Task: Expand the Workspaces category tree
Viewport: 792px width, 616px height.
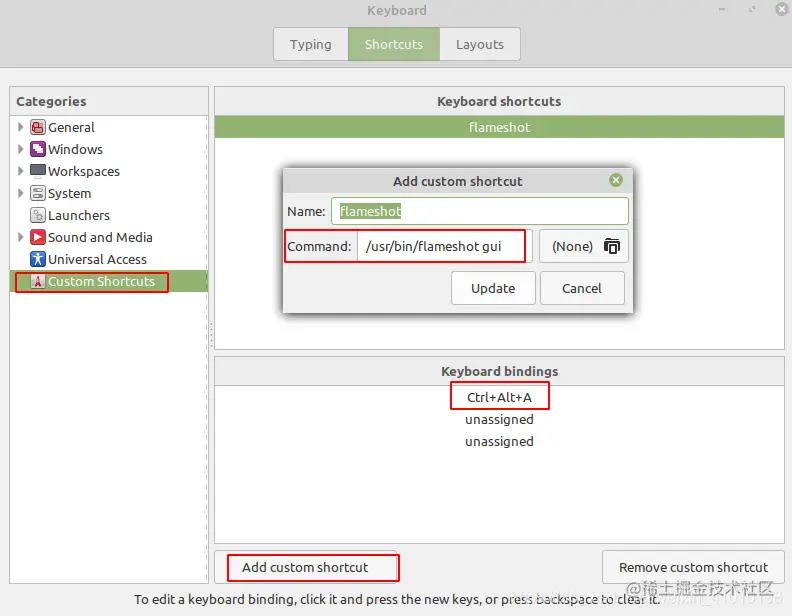Action: [20, 171]
